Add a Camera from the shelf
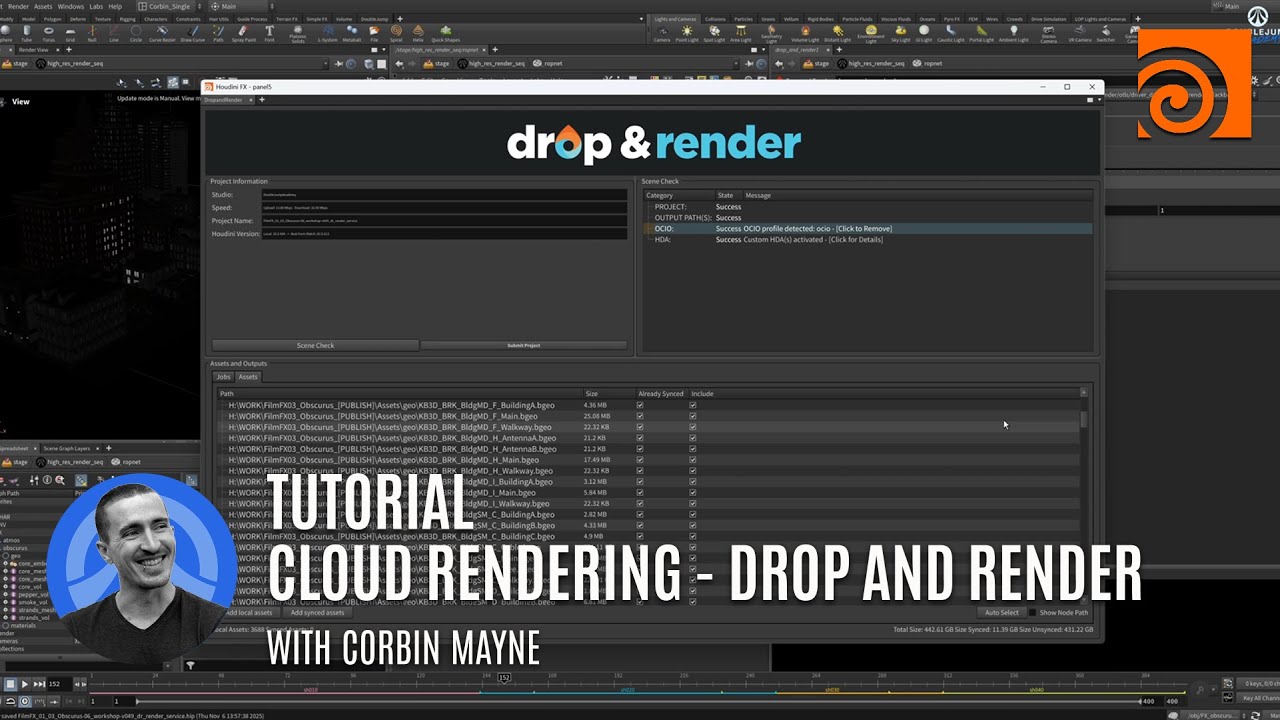This screenshot has width=1280, height=720. pyautogui.click(x=662, y=33)
